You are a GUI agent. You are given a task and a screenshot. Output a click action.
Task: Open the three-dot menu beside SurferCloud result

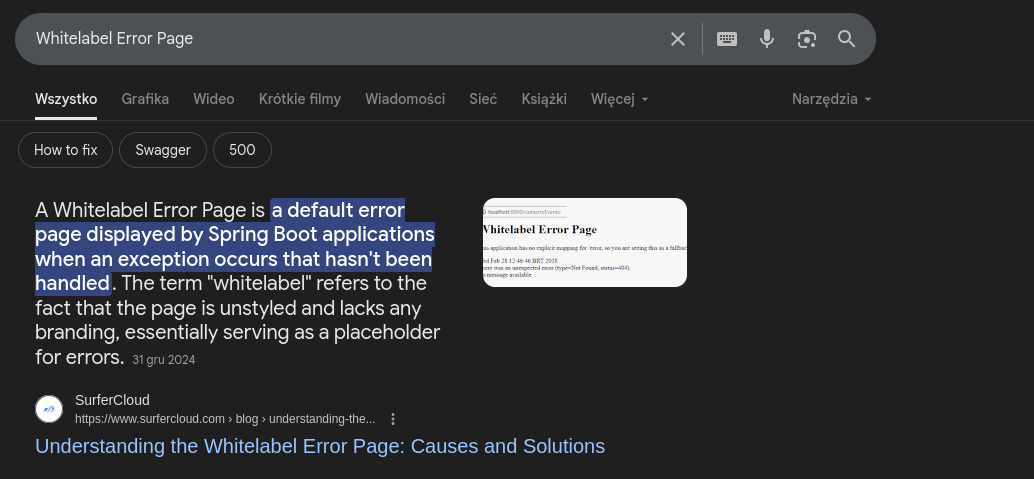[x=393, y=419]
